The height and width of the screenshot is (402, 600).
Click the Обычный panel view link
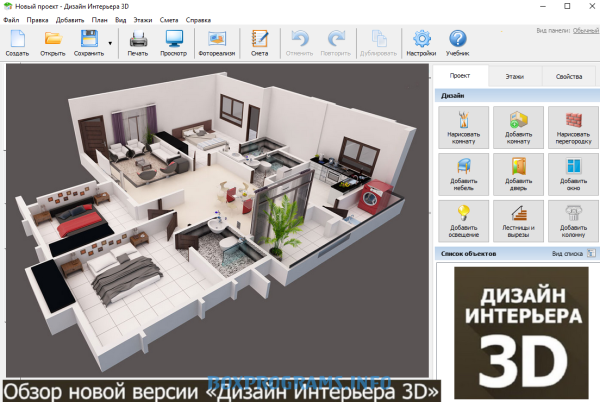(586, 31)
